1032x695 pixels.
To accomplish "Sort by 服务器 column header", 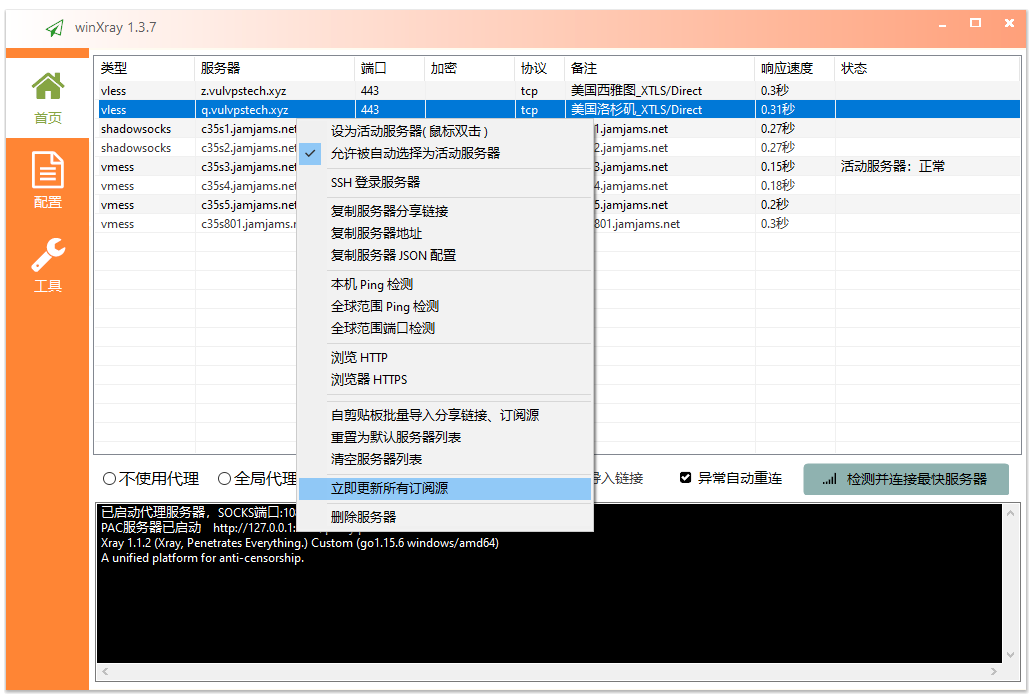I will pos(274,68).
